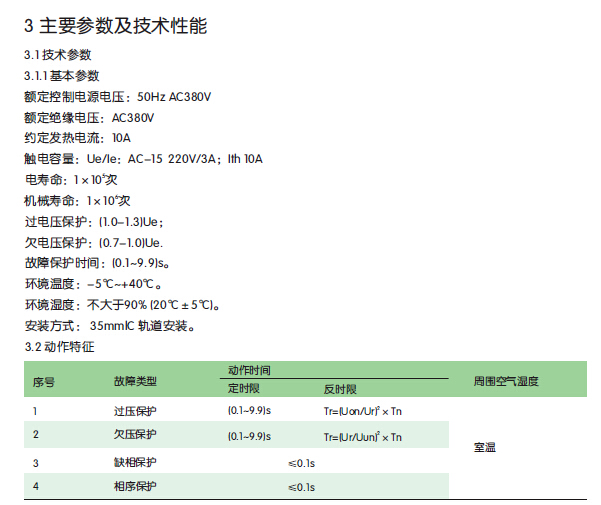Screen dimensions: 601x505
Task: Select the 周围空气湿度 column header
Action: pyautogui.click(x=505, y=381)
